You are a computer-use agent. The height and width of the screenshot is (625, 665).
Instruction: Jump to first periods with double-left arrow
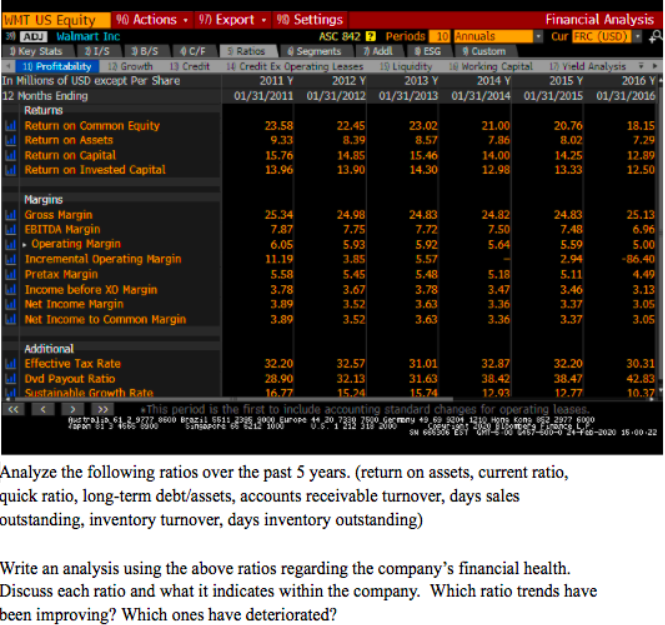click(14, 410)
